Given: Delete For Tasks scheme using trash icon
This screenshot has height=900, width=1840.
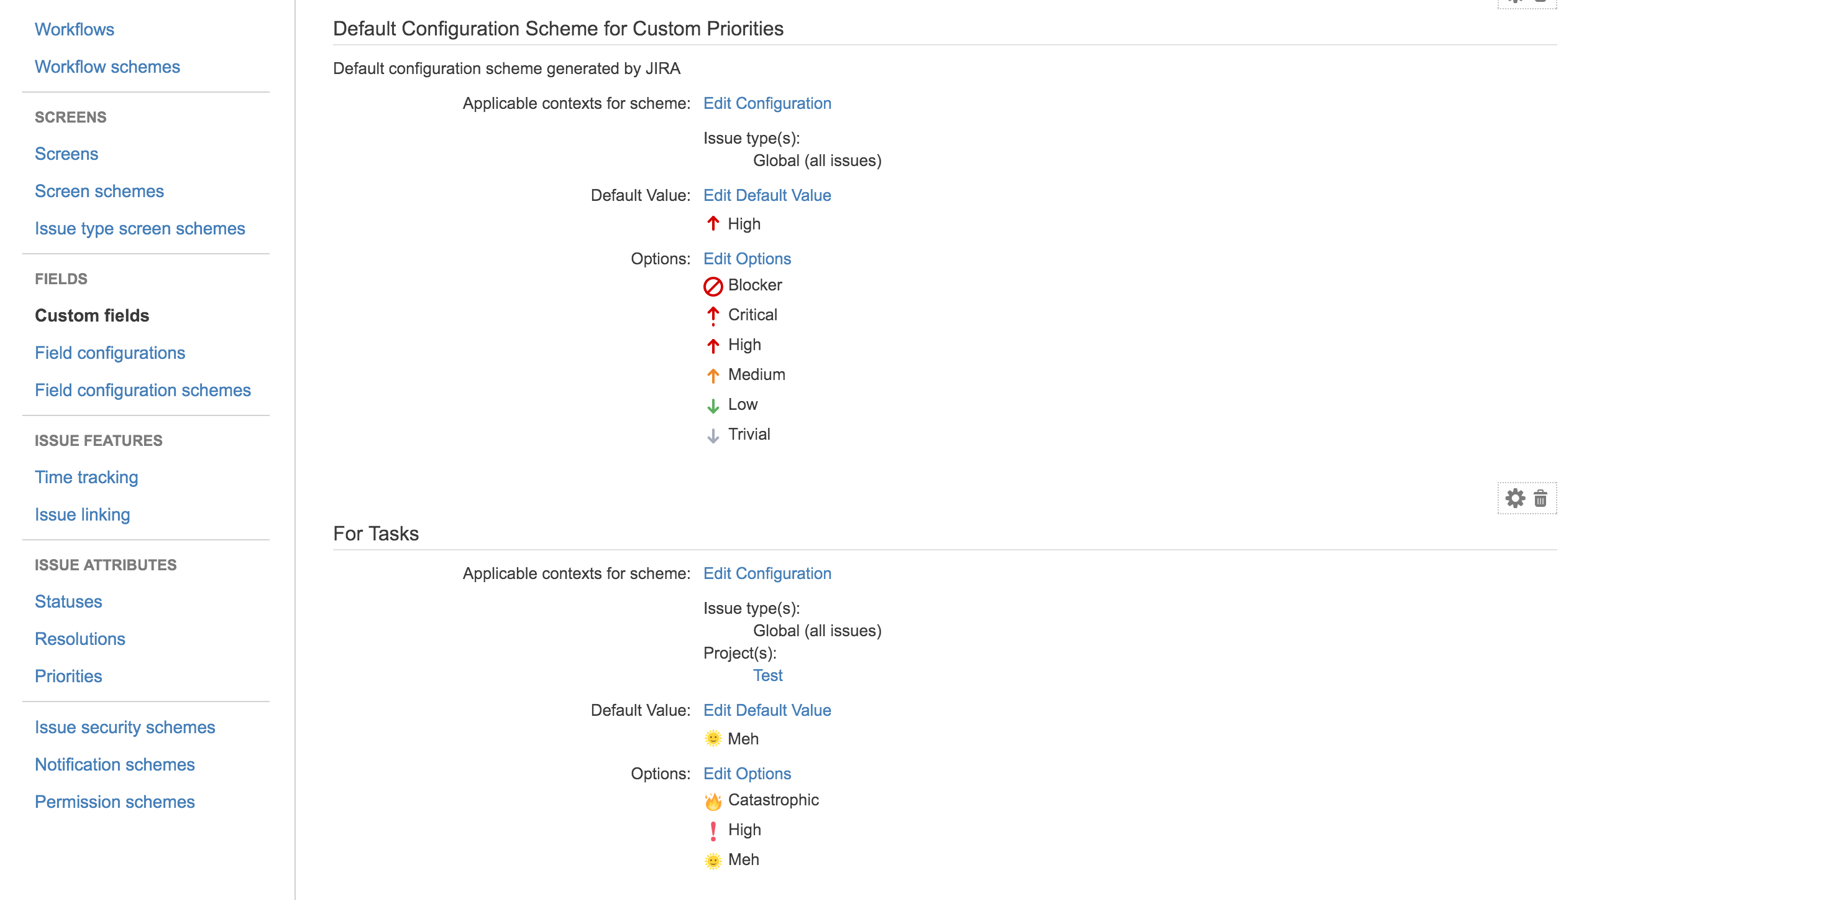Looking at the screenshot, I should [1541, 498].
